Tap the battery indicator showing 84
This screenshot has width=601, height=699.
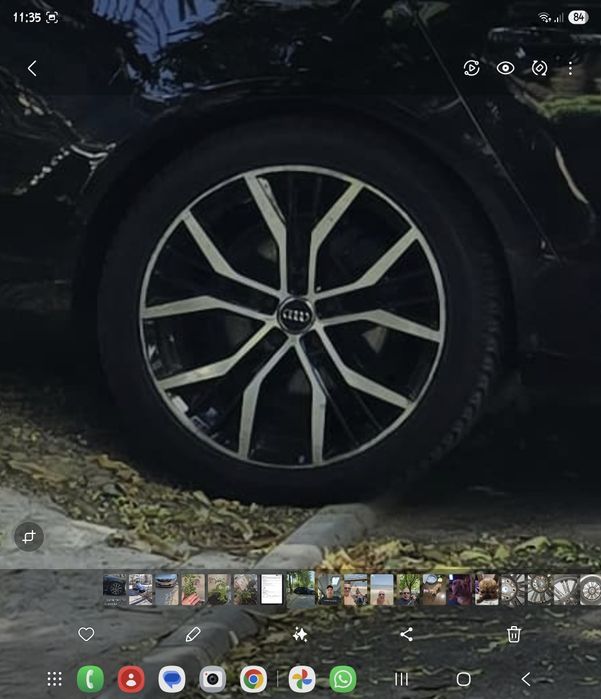(x=578, y=17)
